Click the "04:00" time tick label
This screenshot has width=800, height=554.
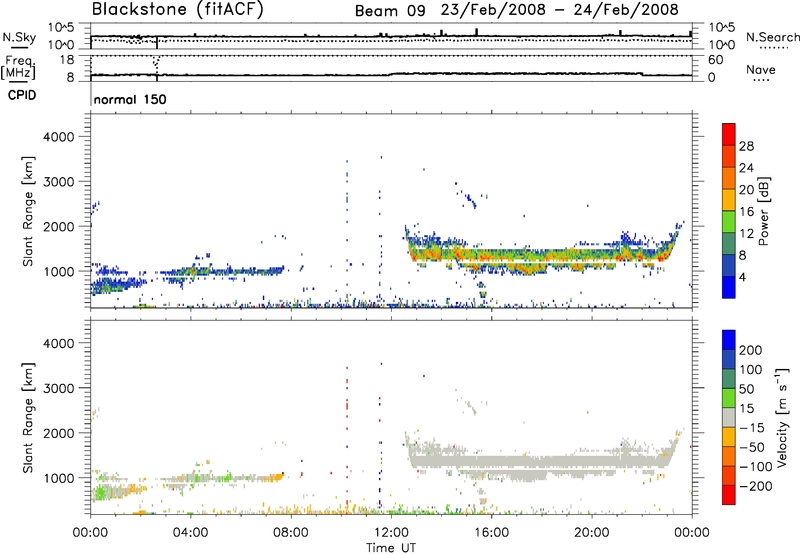(191, 533)
